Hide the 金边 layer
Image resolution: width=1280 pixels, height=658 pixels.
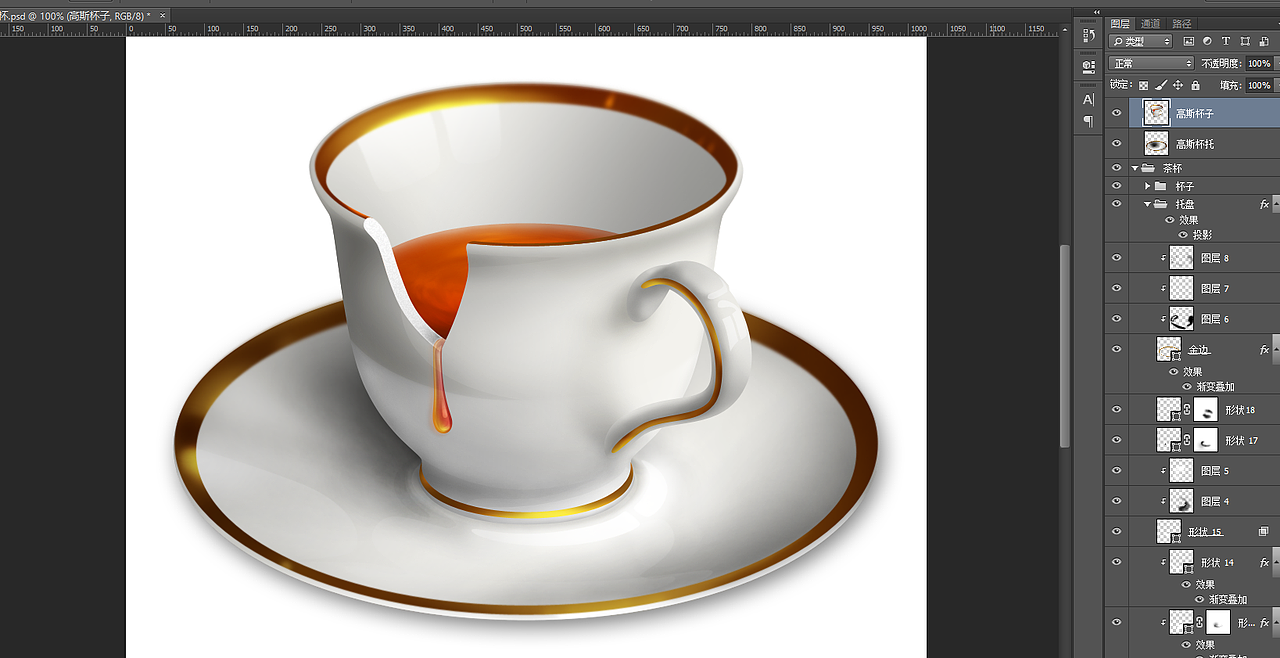click(1117, 349)
